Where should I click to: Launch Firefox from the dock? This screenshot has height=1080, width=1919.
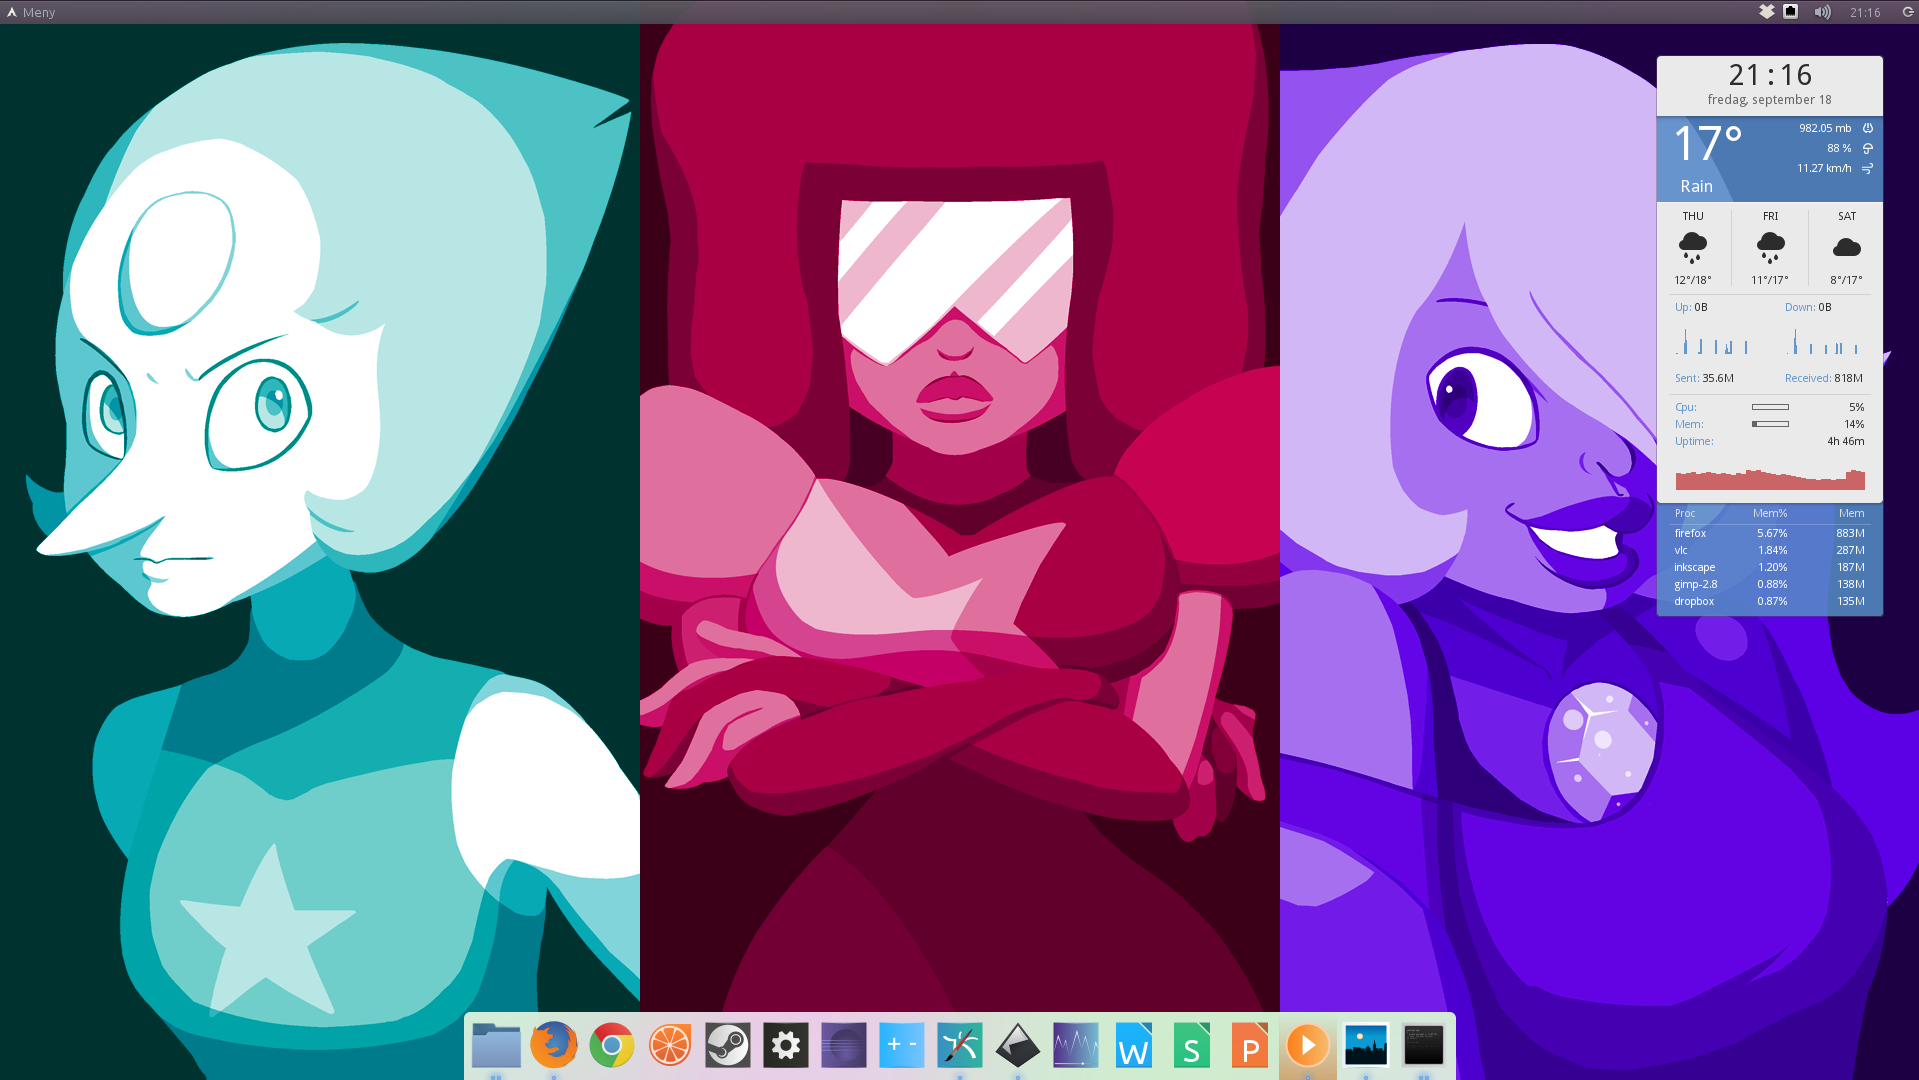point(554,1046)
